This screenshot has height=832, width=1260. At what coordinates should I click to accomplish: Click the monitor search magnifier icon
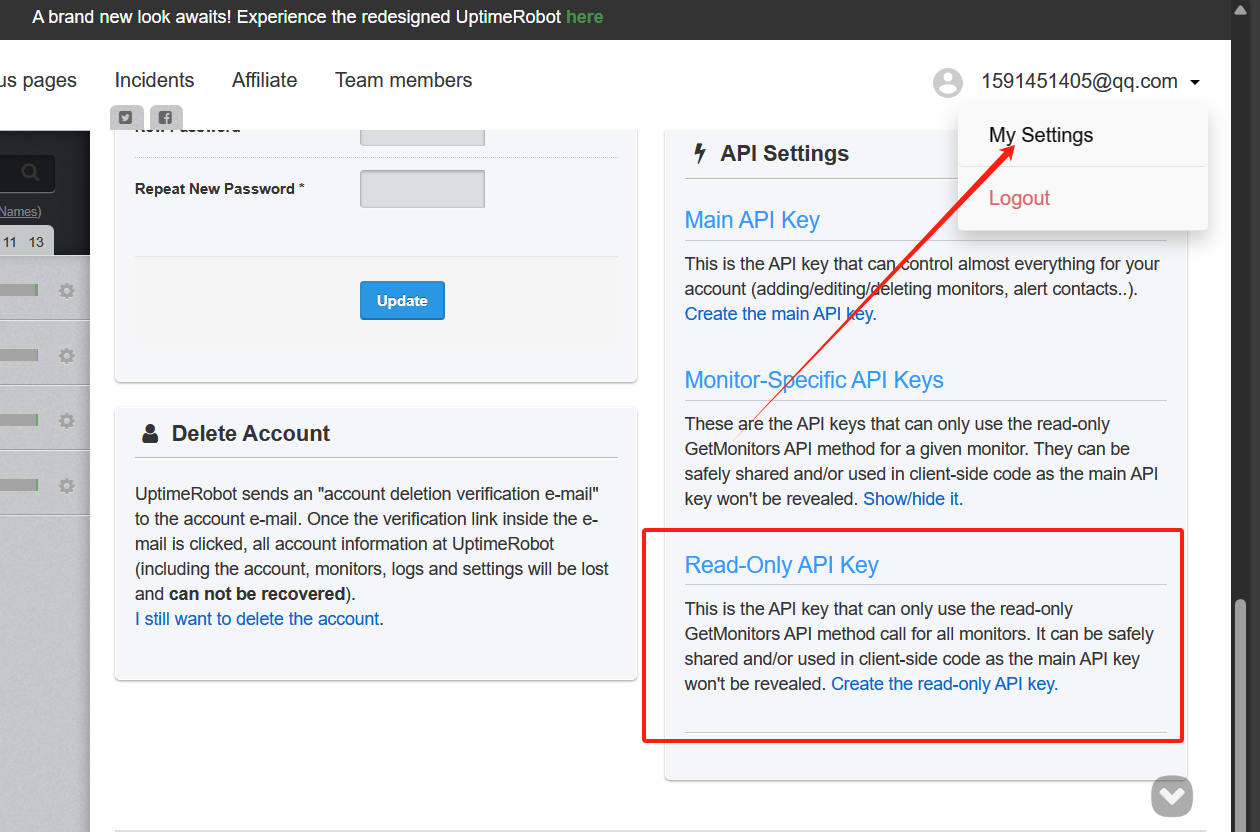30,173
